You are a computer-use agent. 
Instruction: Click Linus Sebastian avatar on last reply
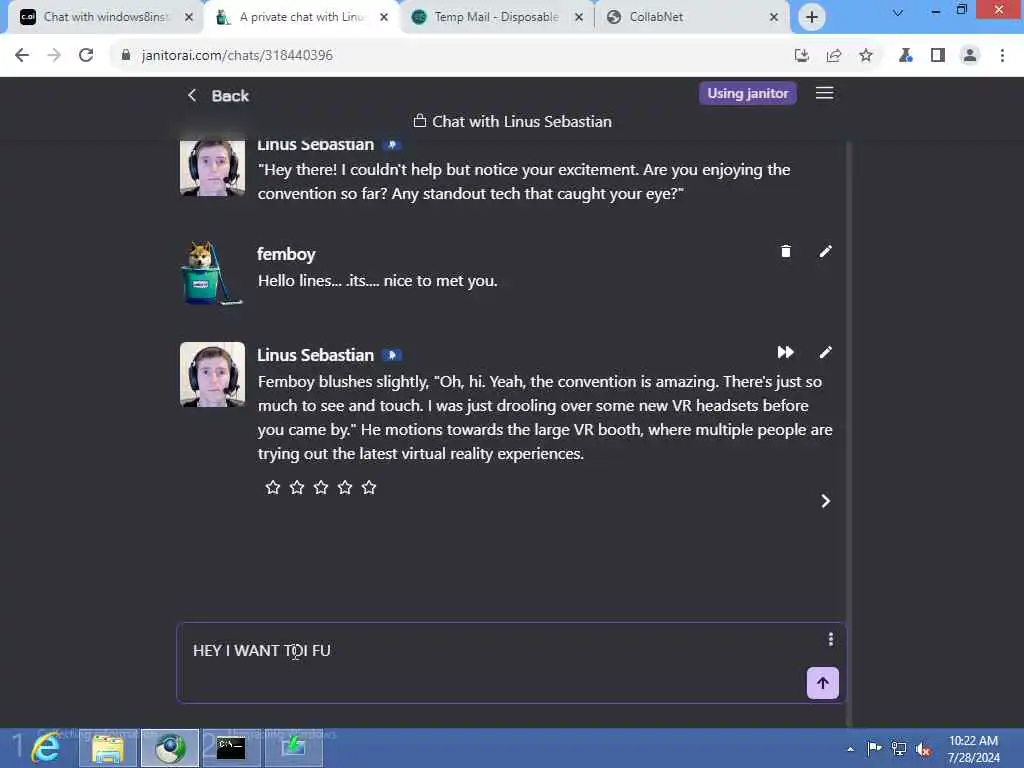(212, 375)
